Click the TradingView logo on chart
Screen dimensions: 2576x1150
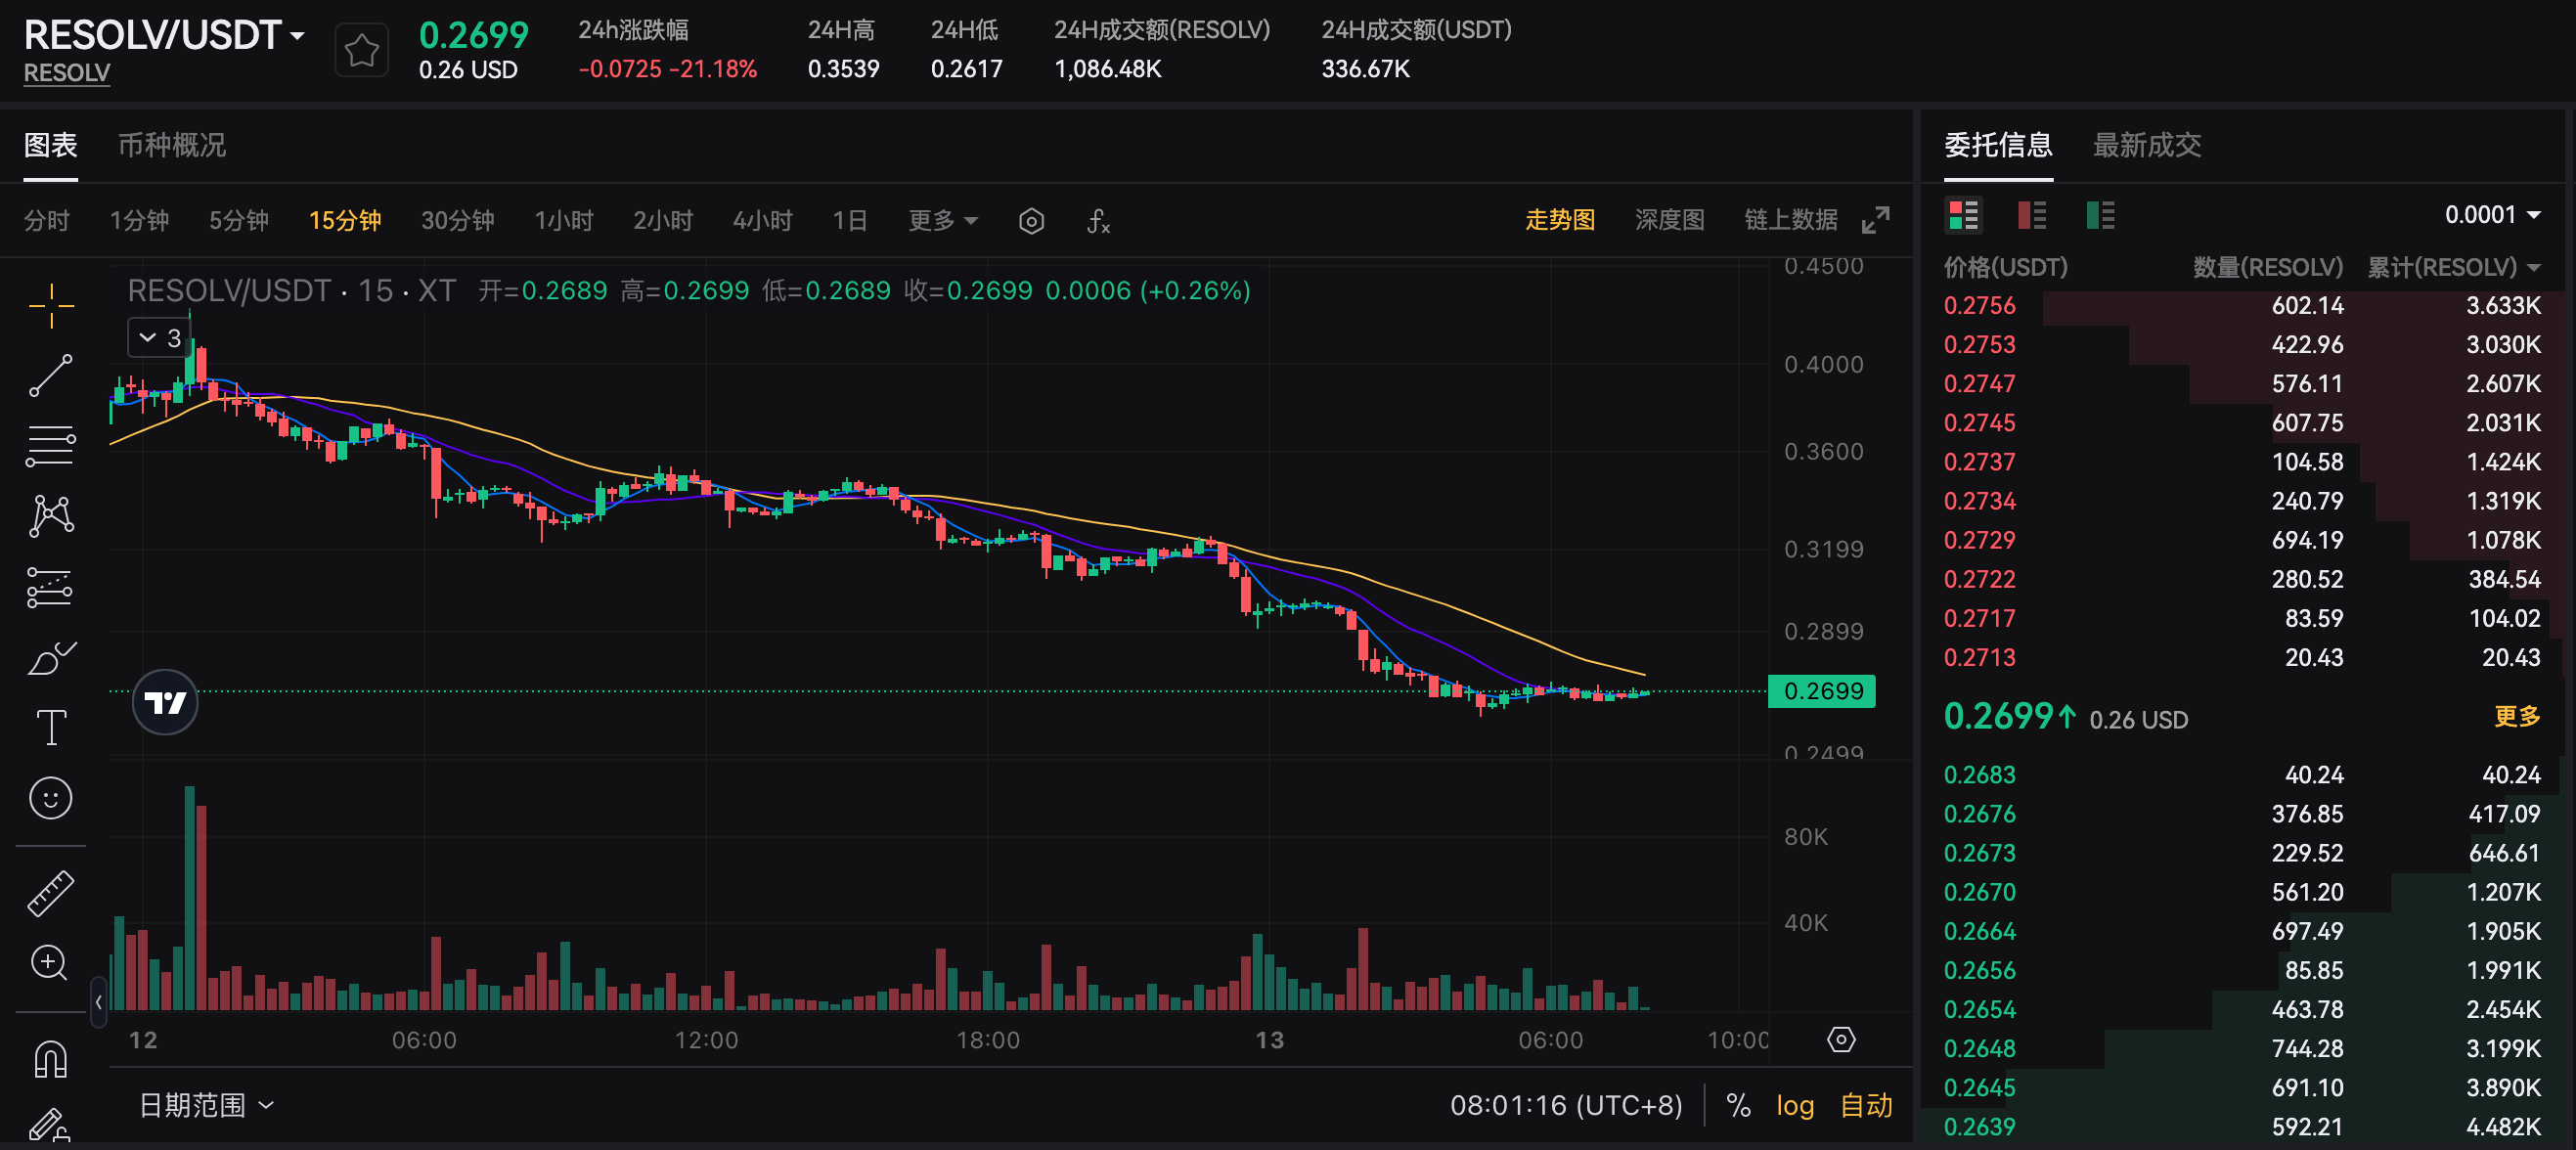(x=165, y=702)
